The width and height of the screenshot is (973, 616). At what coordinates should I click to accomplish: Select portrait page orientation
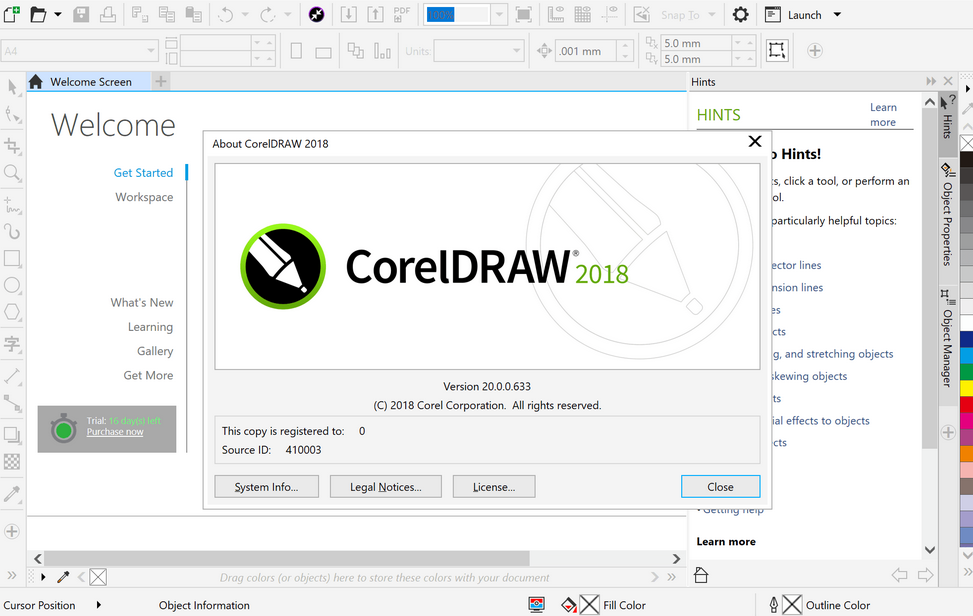coord(296,51)
